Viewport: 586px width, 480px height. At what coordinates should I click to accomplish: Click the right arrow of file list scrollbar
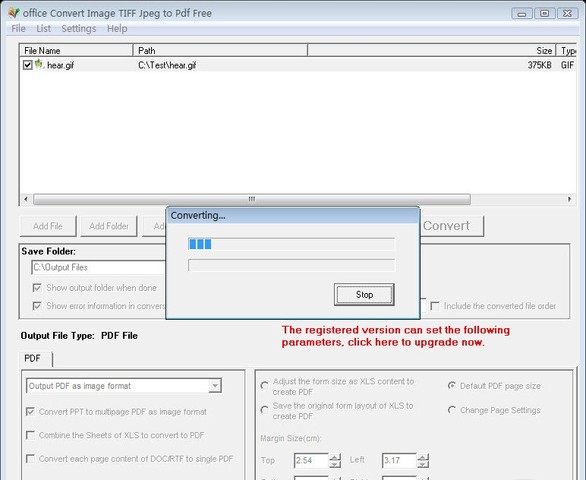[x=569, y=199]
